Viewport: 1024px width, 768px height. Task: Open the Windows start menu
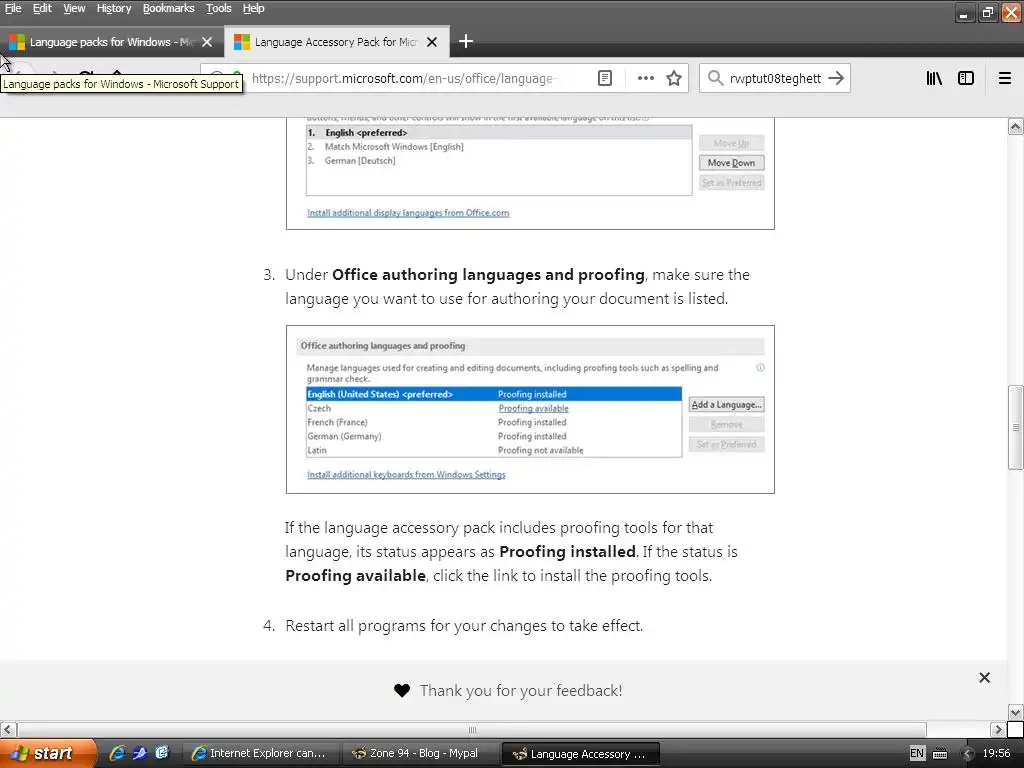(x=48, y=754)
